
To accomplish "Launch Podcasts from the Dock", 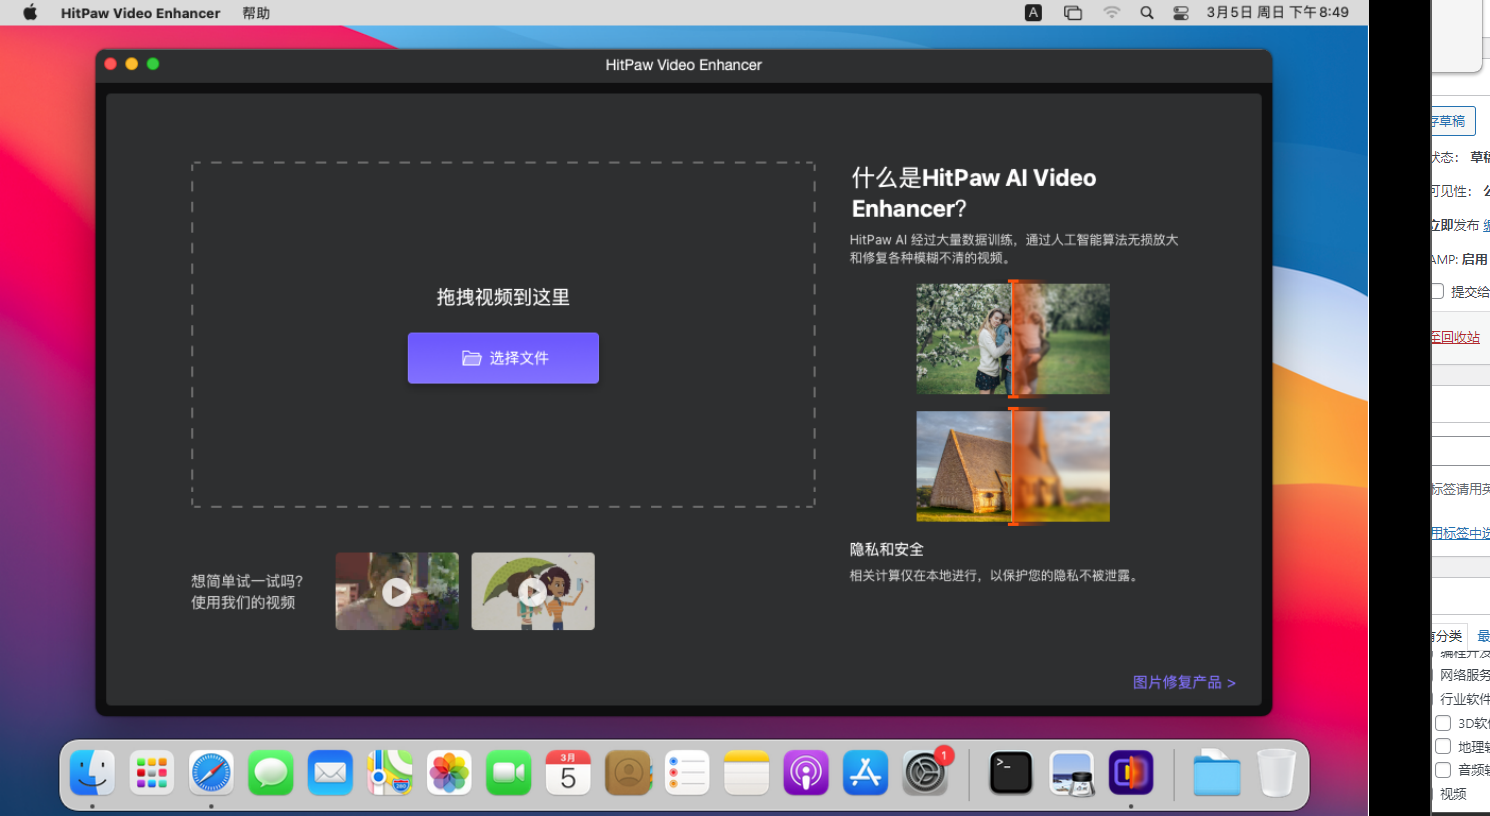I will [x=806, y=773].
